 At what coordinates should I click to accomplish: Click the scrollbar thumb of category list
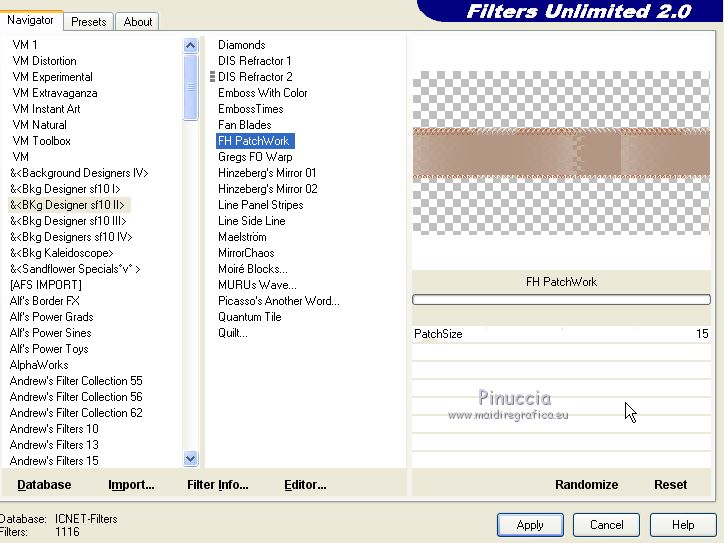pos(190,87)
